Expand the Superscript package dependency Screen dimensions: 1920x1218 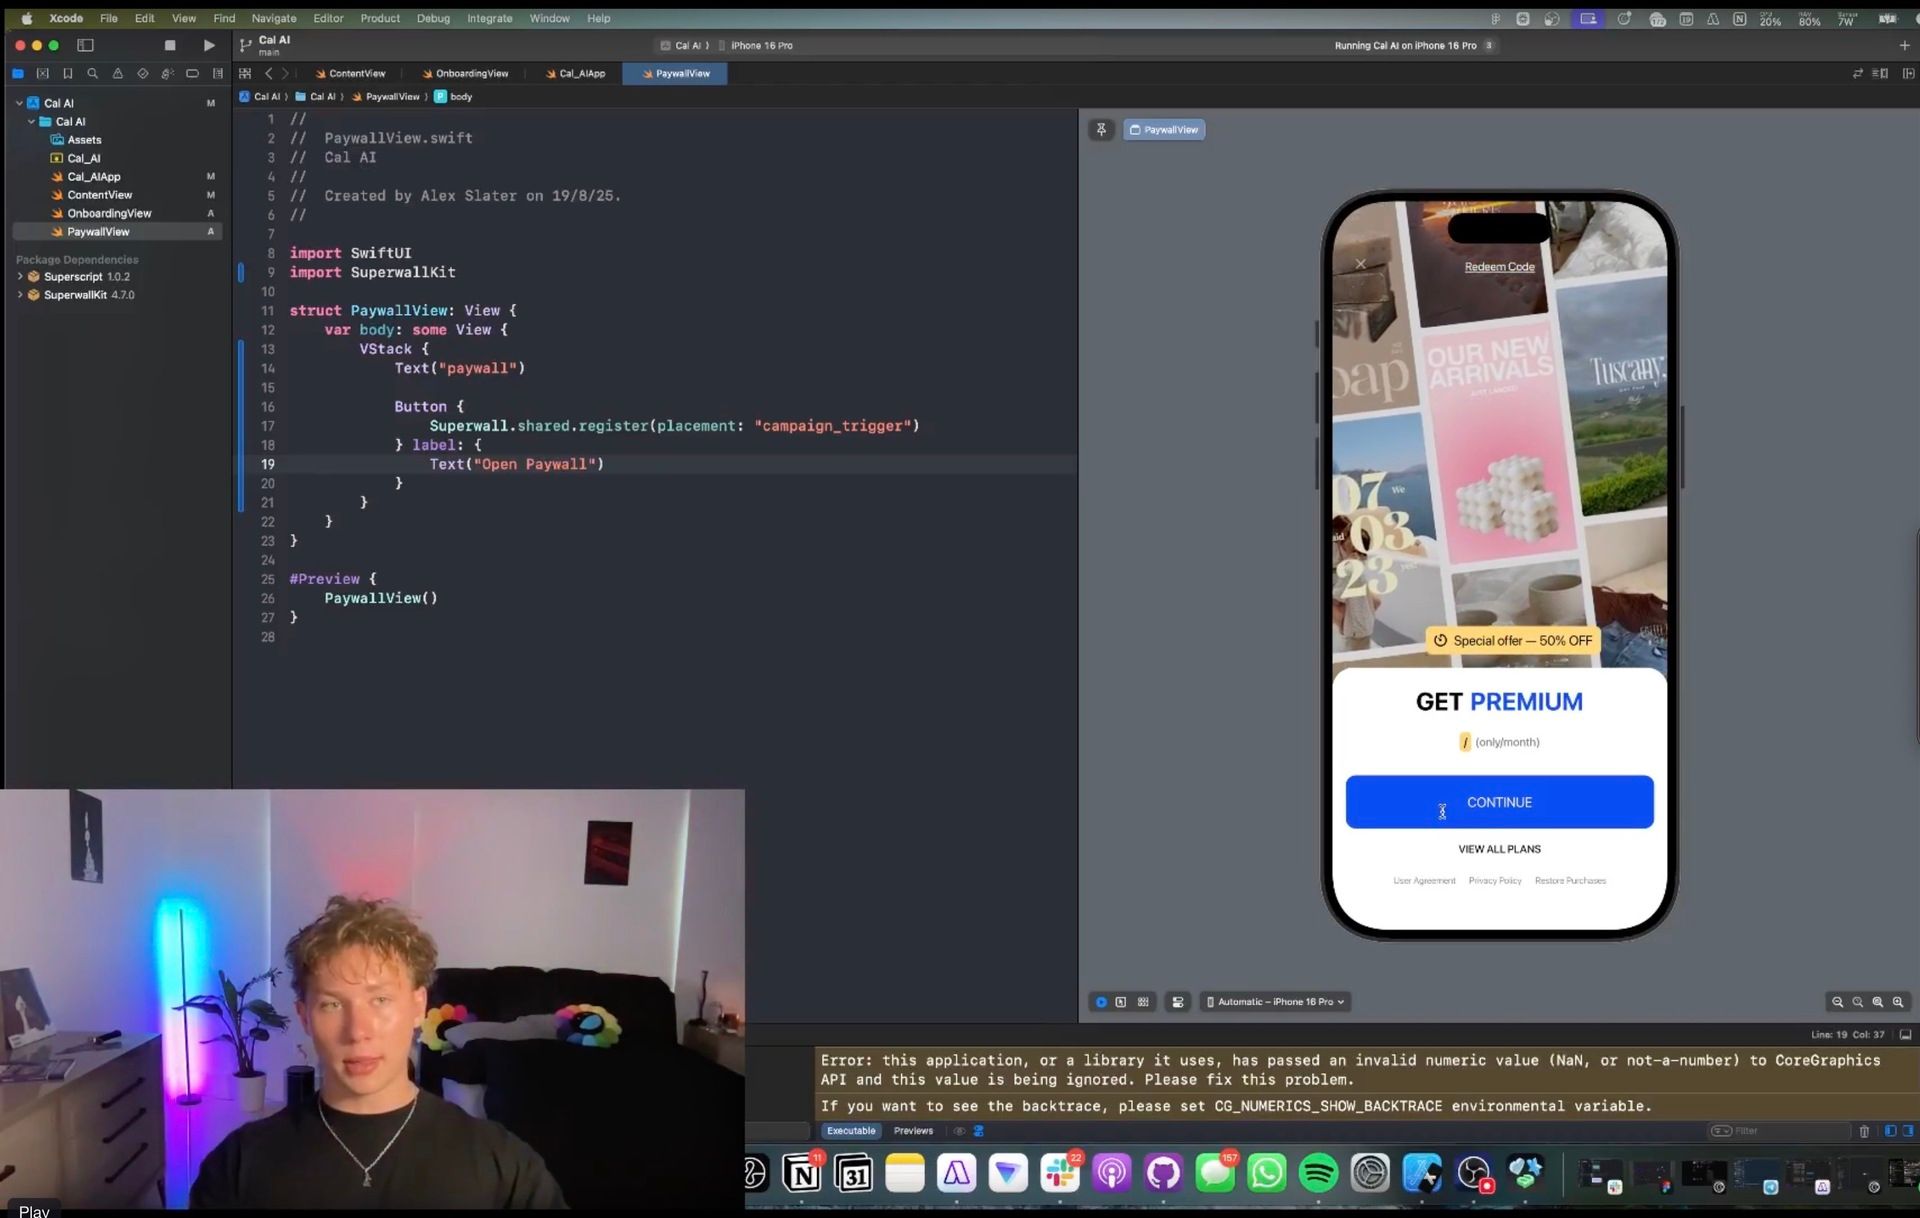20,277
